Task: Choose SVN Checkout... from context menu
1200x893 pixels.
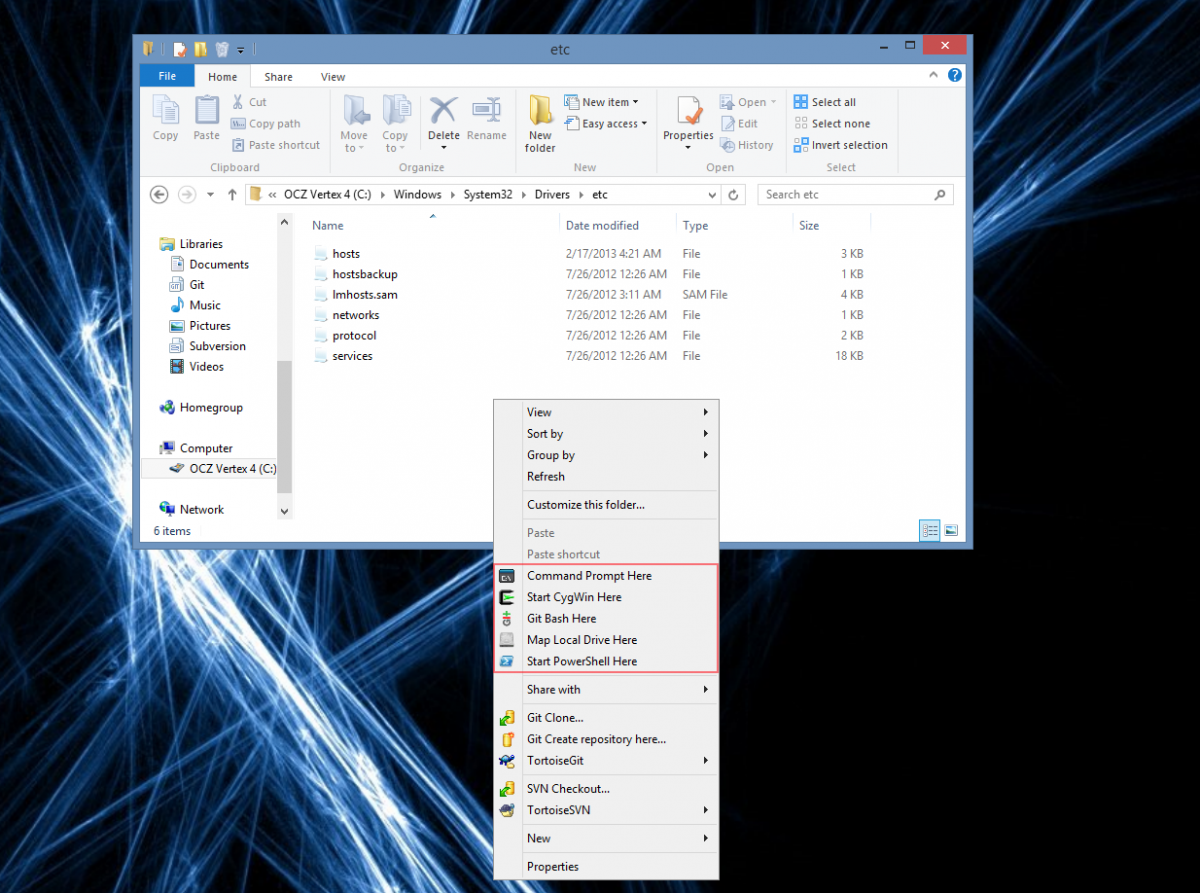Action: pos(606,789)
